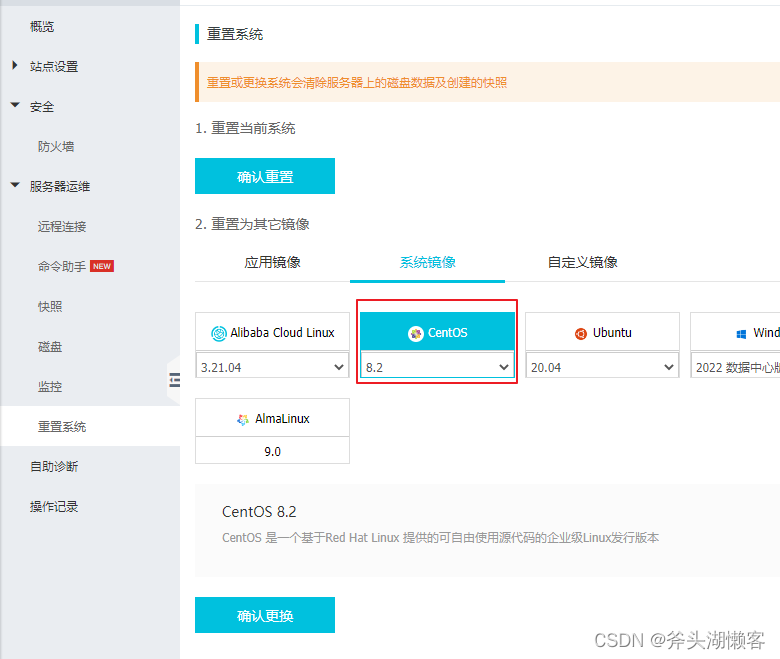Select the Ubuntu image card

coord(602,332)
